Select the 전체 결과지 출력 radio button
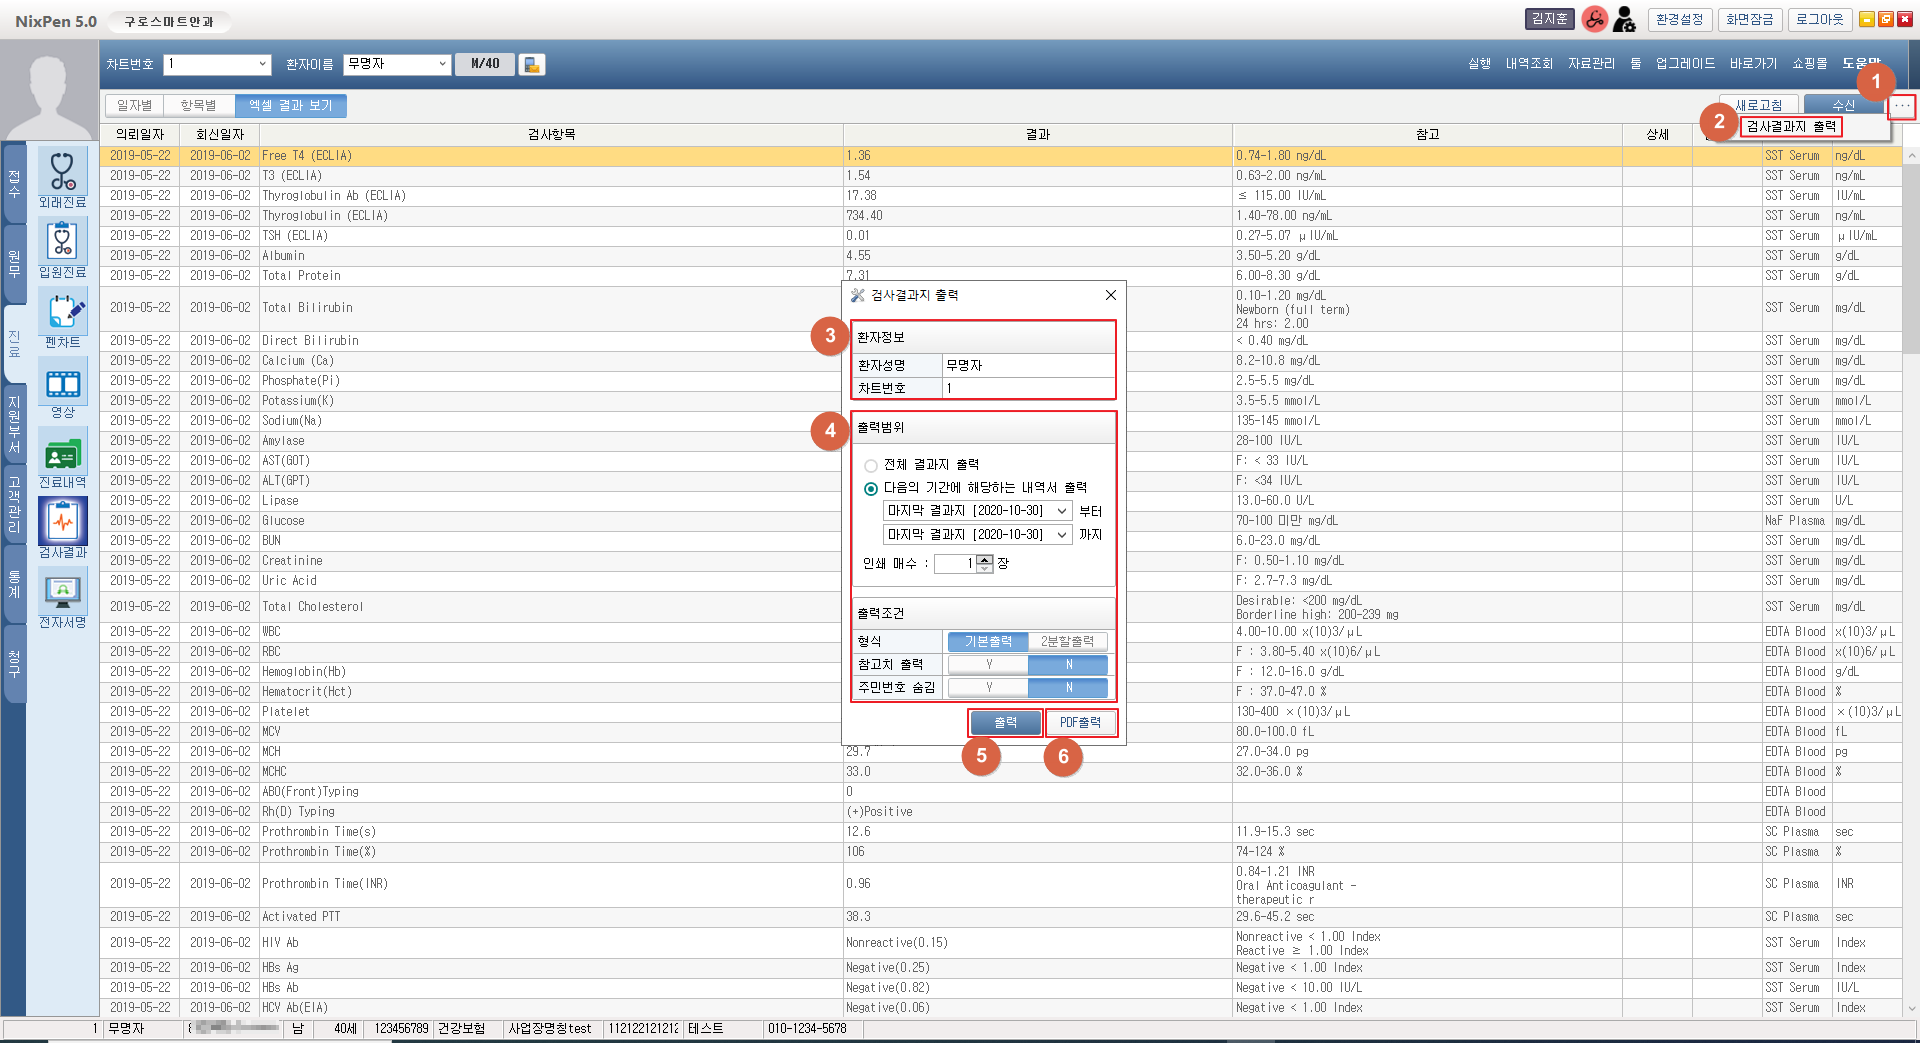Image resolution: width=1920 pixels, height=1043 pixels. (871, 466)
